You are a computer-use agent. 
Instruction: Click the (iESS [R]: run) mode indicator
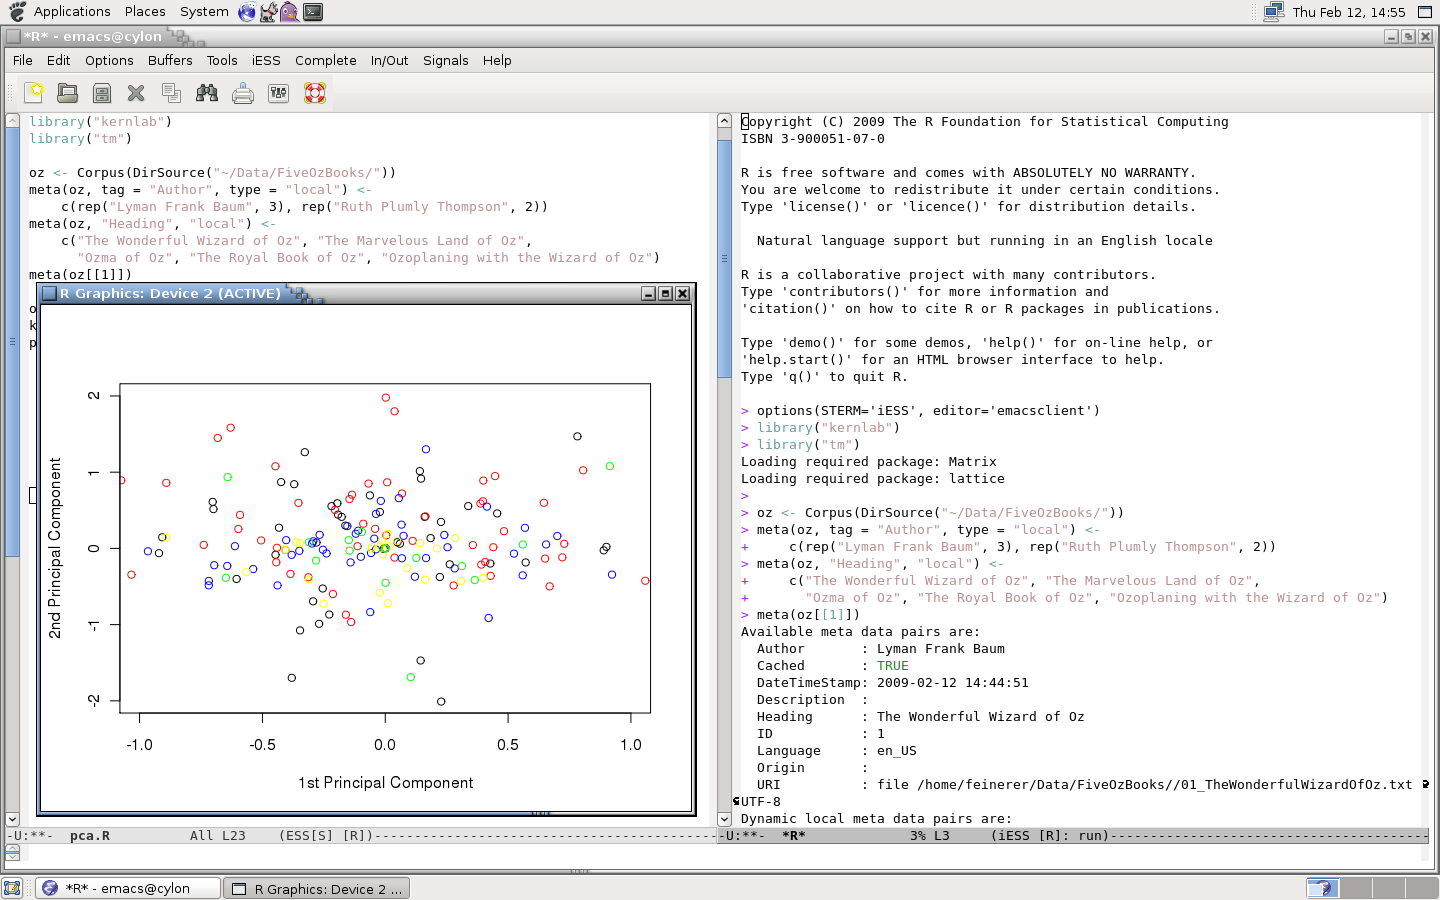(x=1050, y=836)
